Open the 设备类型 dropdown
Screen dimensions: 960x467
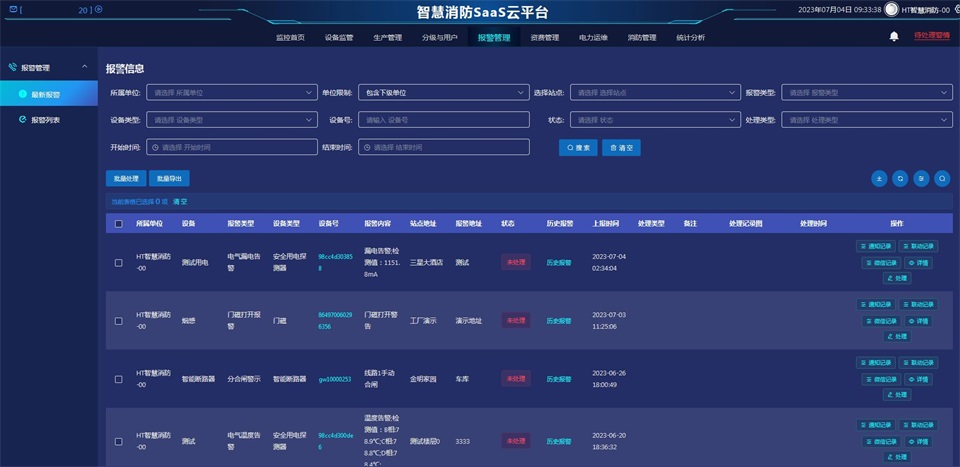tap(231, 120)
